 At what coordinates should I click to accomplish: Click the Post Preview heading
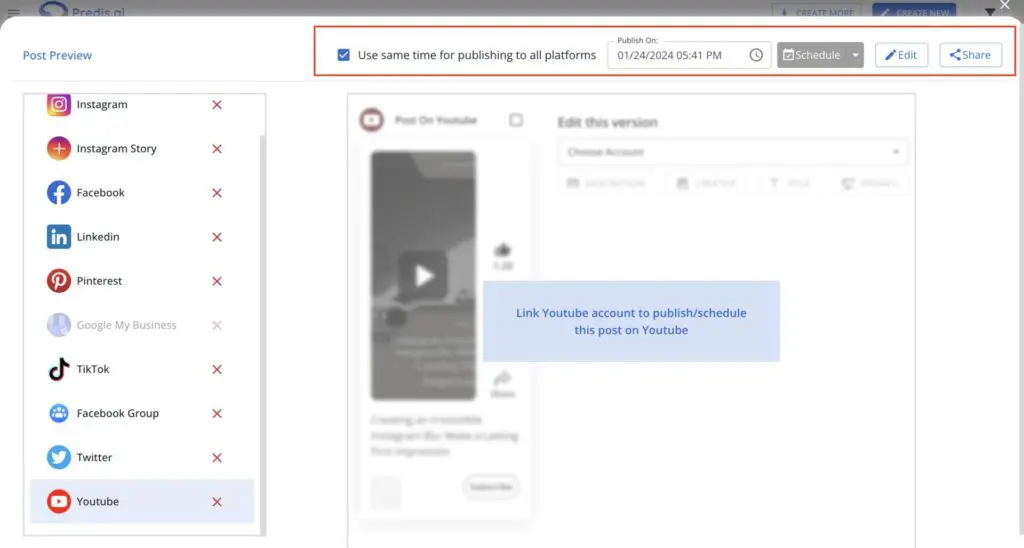pos(57,56)
